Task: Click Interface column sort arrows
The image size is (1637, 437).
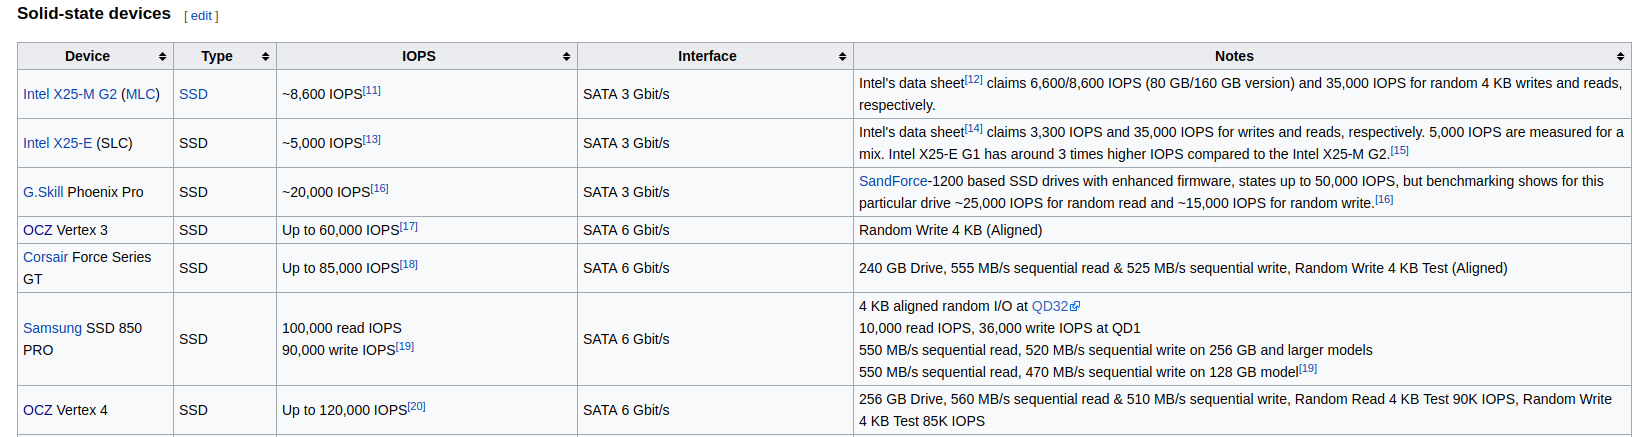Action: (842, 57)
